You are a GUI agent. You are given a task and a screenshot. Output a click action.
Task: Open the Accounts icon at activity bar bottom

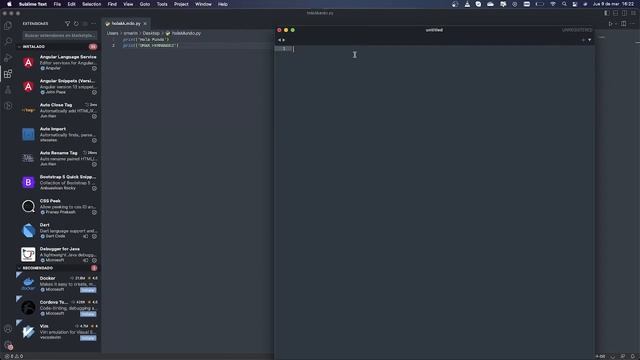point(8,329)
